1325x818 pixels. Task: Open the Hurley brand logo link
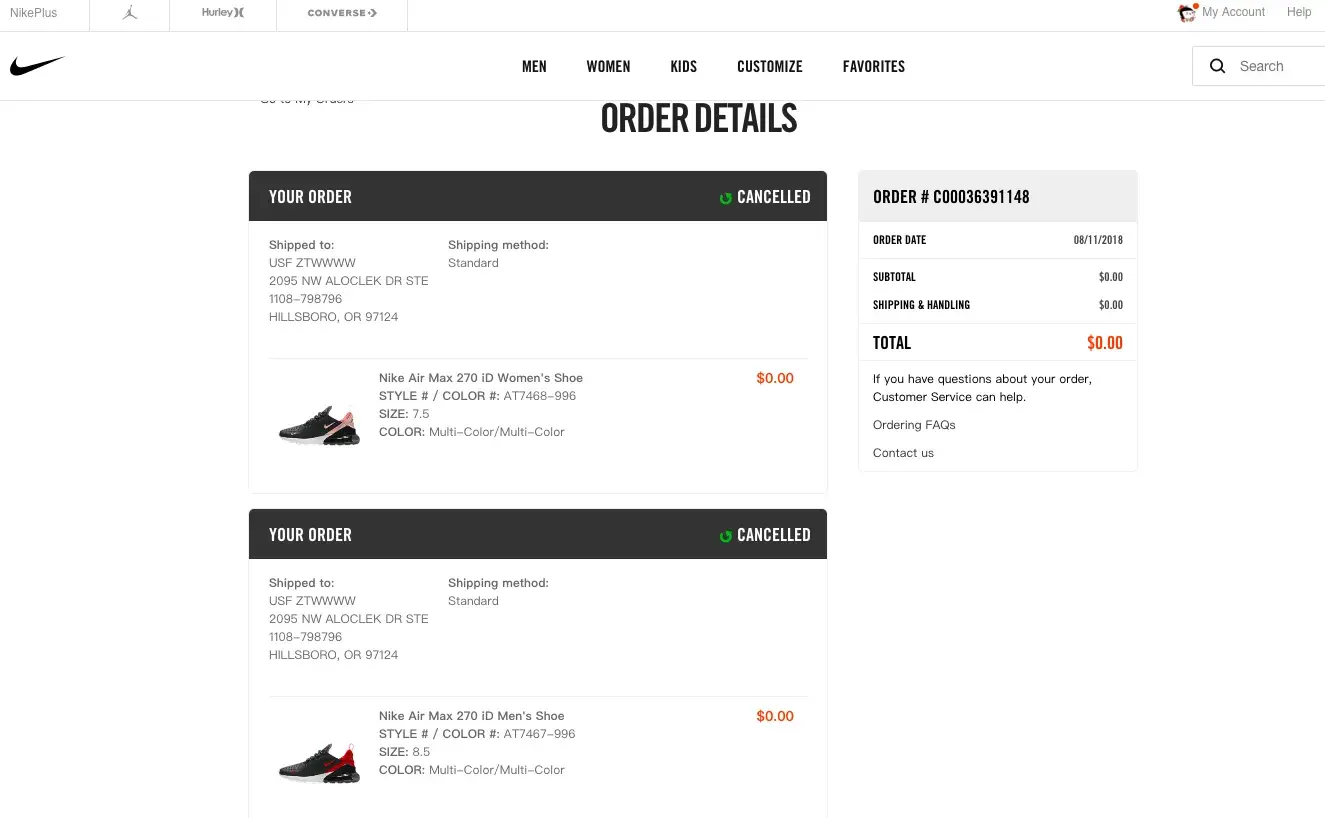click(222, 13)
